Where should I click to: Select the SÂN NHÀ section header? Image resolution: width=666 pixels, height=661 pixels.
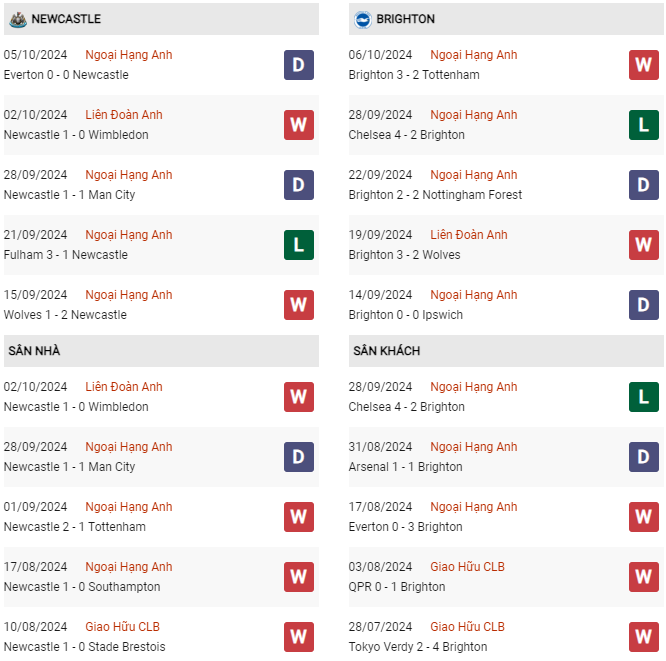click(161, 351)
